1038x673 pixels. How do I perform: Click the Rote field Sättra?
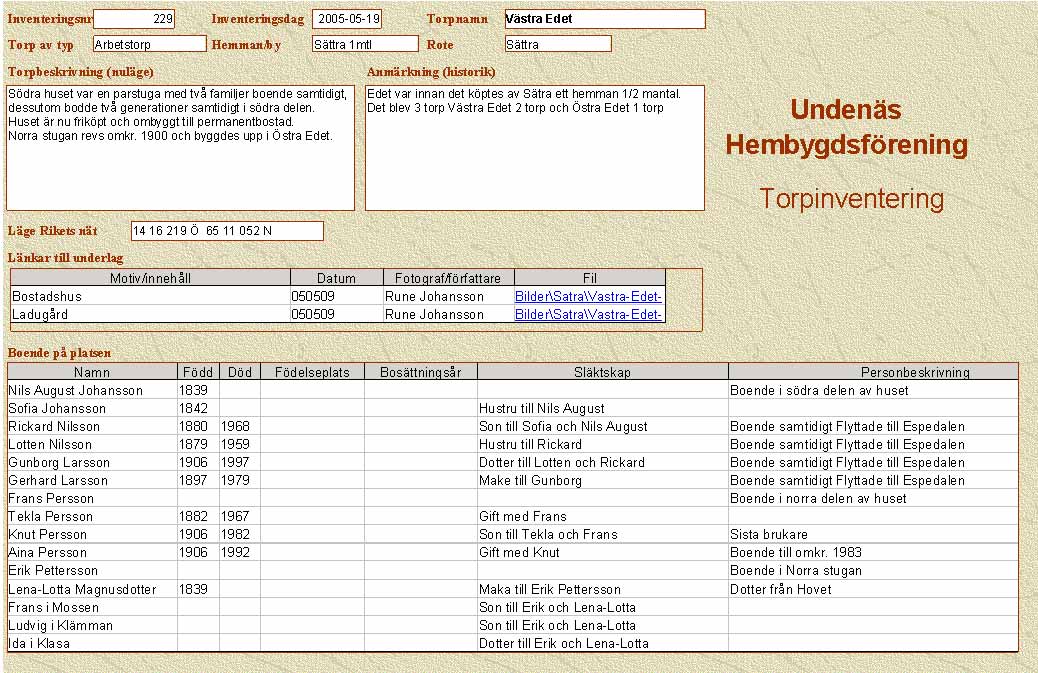pos(557,44)
